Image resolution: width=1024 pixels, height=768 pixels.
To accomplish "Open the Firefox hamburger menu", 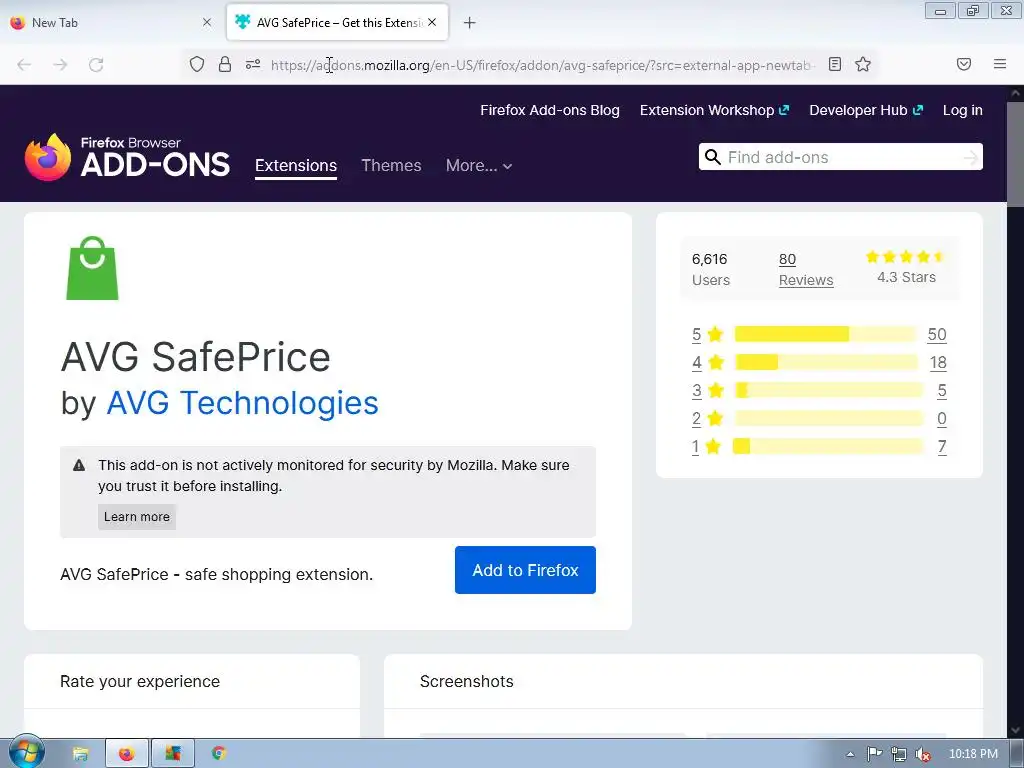I will coord(1000,64).
